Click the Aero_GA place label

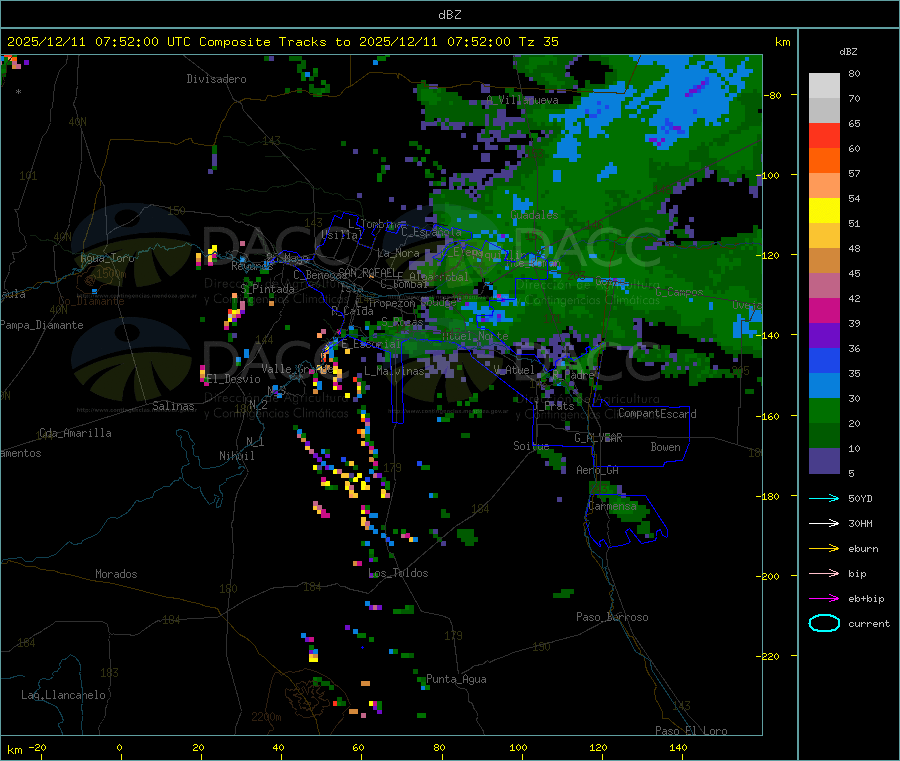598,470
